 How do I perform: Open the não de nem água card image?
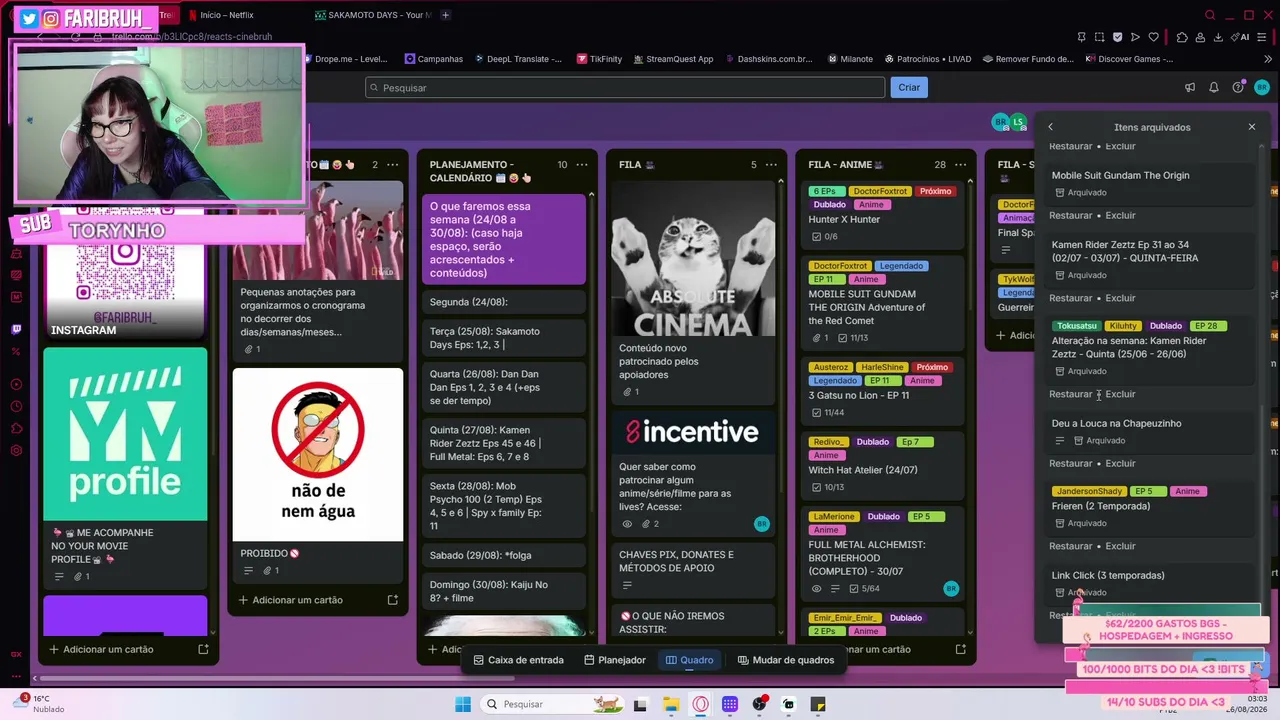318,453
